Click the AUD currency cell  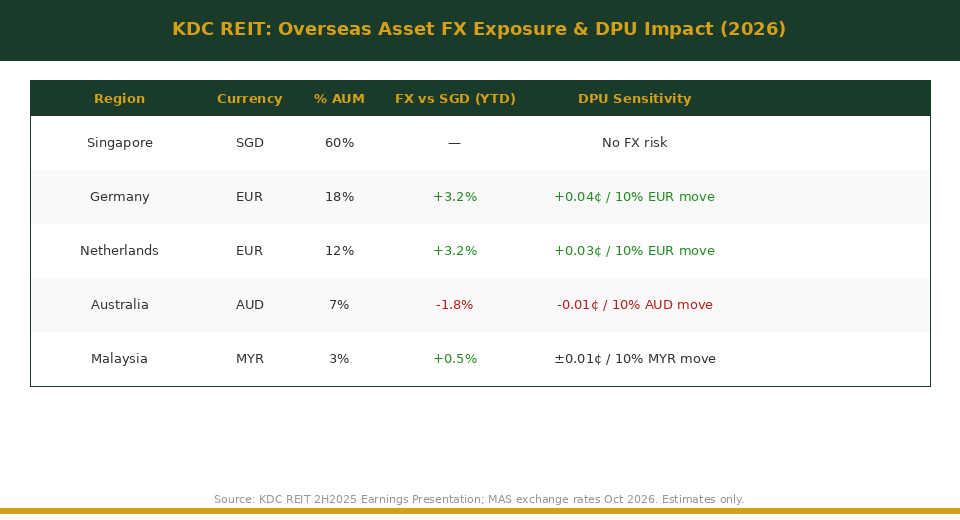(250, 304)
